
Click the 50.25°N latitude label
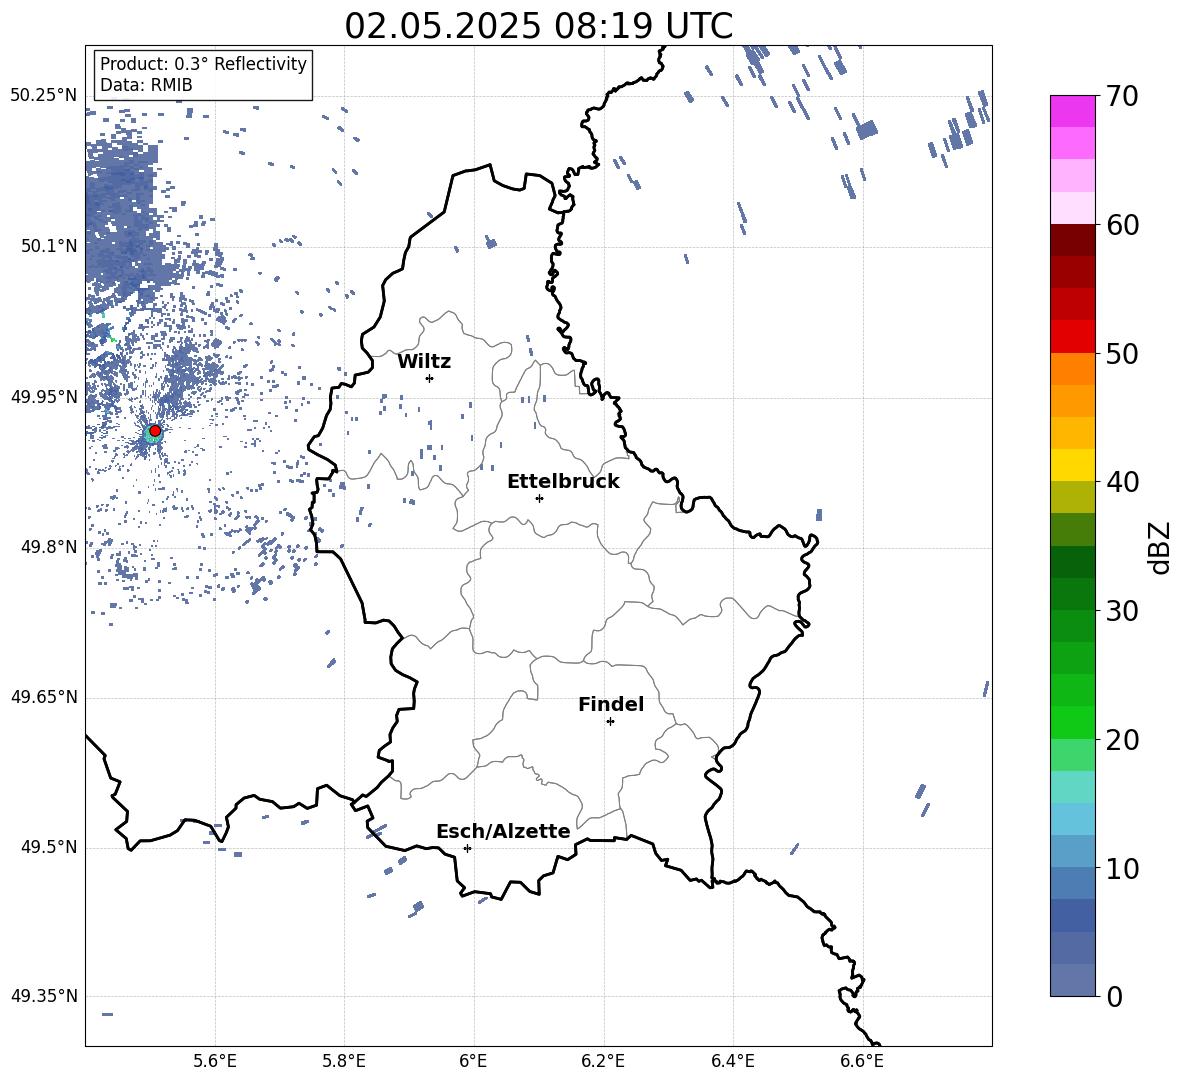point(44,95)
